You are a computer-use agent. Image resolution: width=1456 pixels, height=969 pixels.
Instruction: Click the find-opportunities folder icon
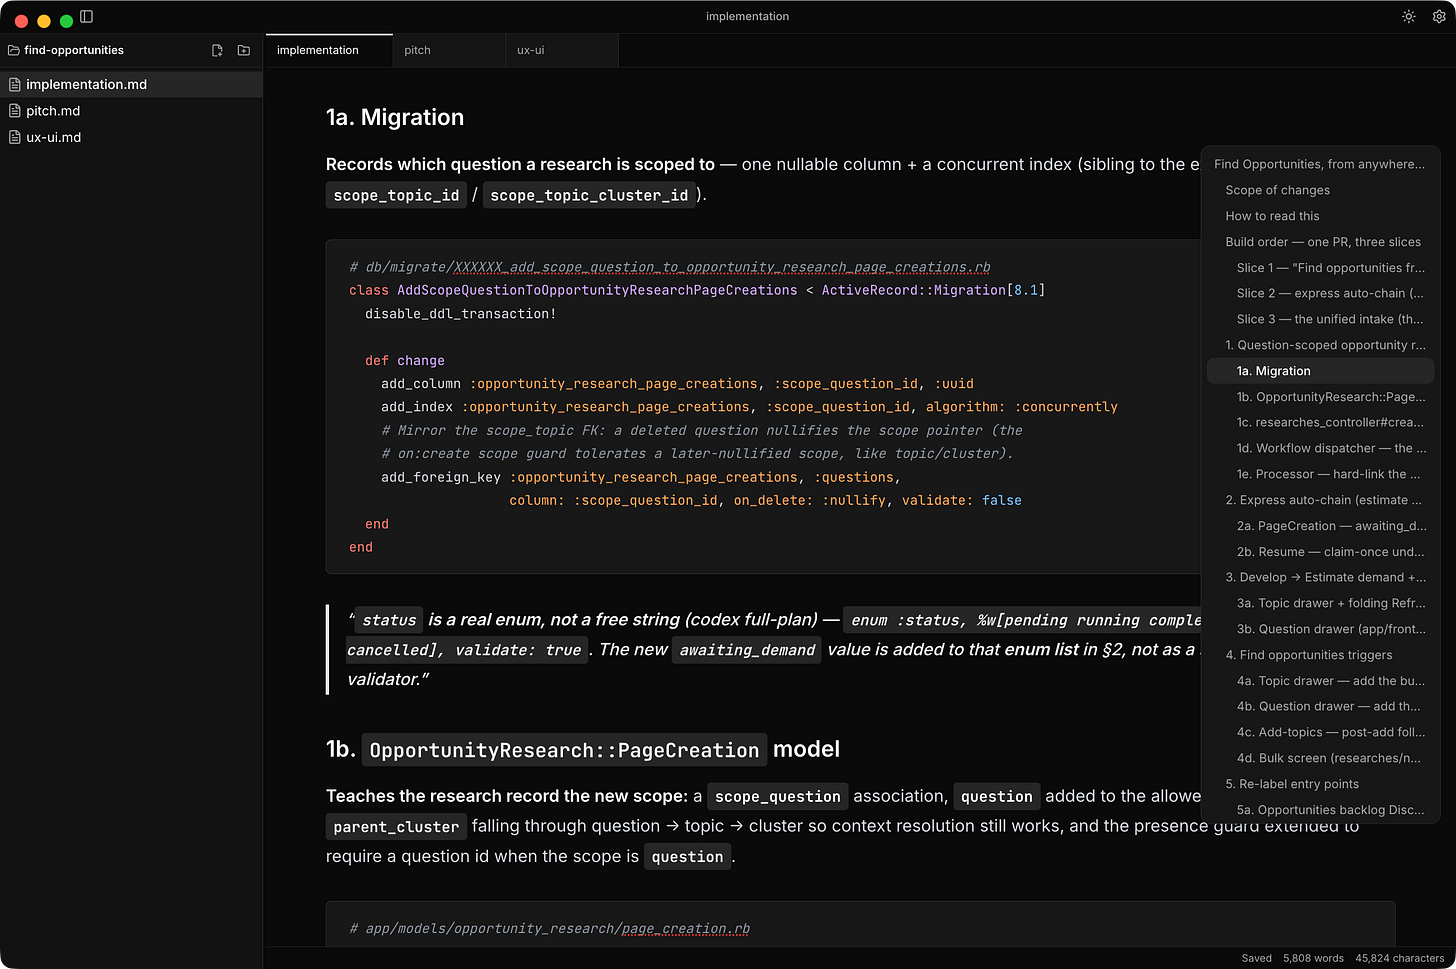pos(14,50)
